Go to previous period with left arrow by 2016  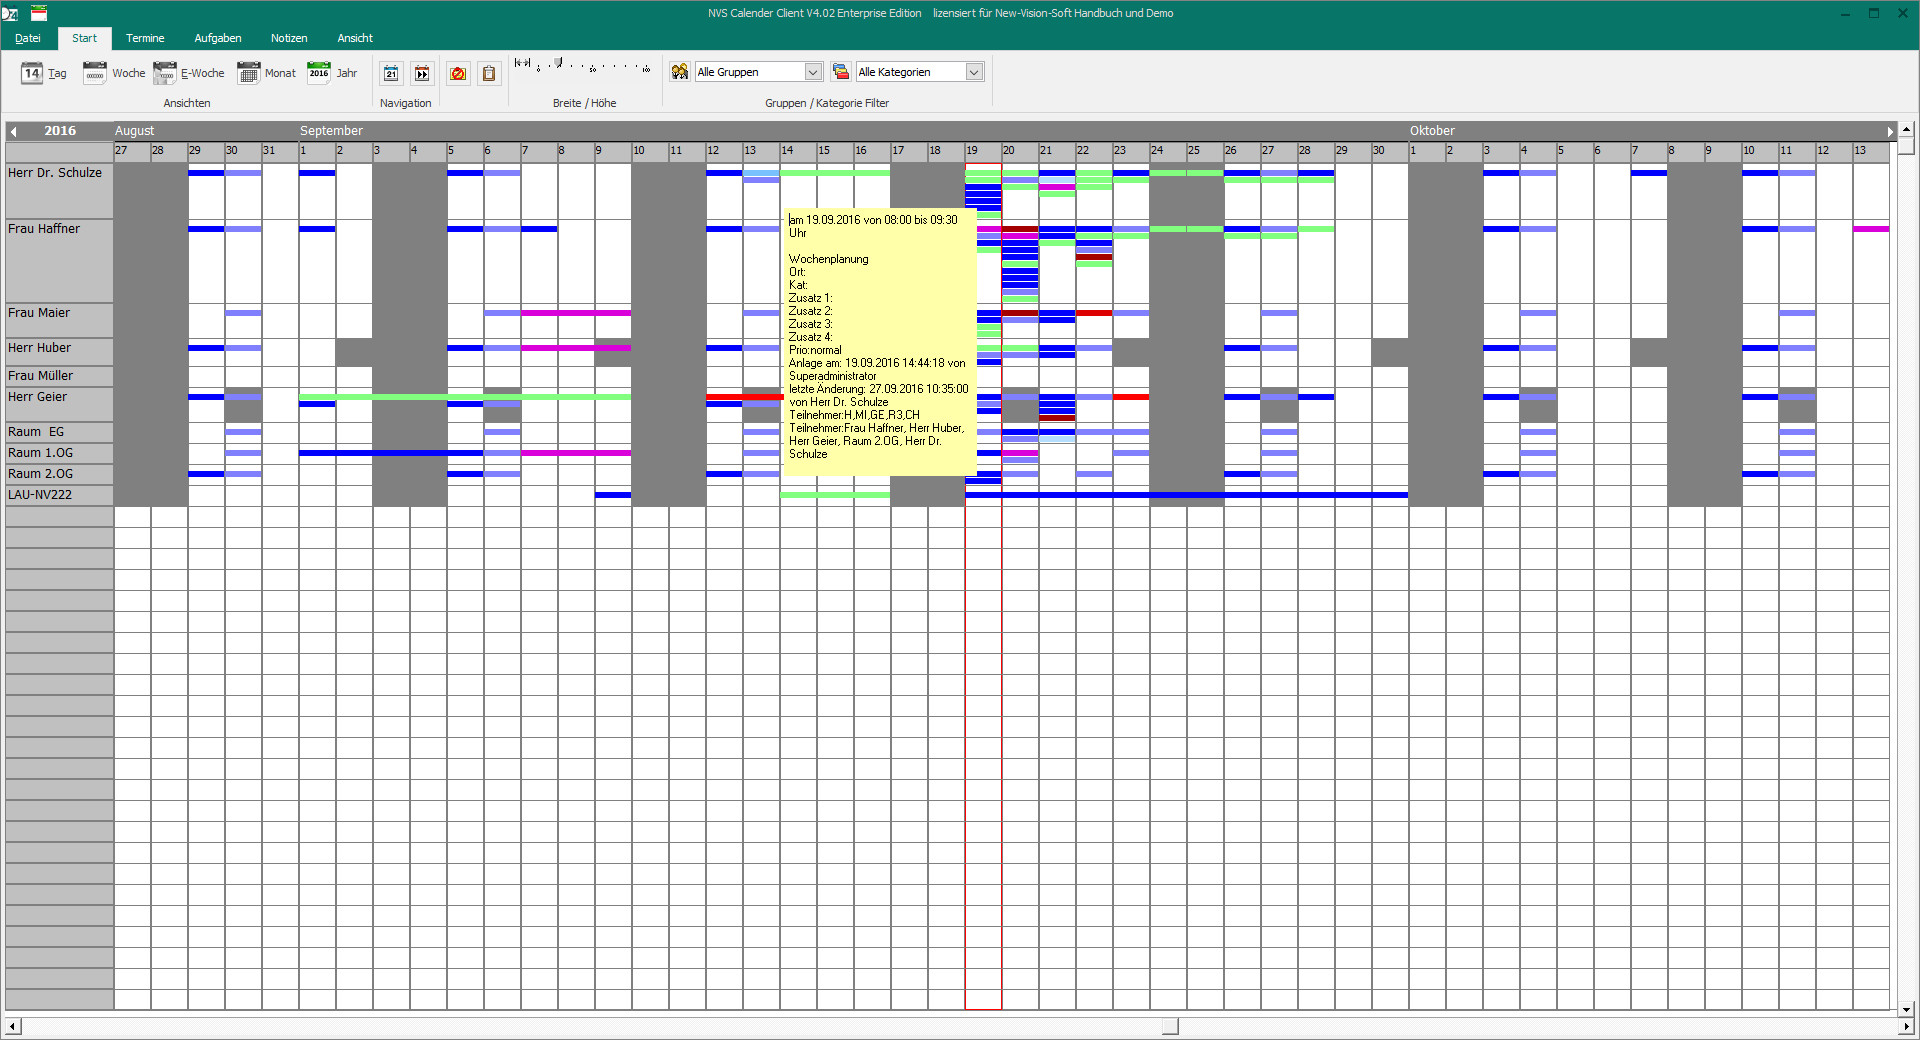click(13, 131)
